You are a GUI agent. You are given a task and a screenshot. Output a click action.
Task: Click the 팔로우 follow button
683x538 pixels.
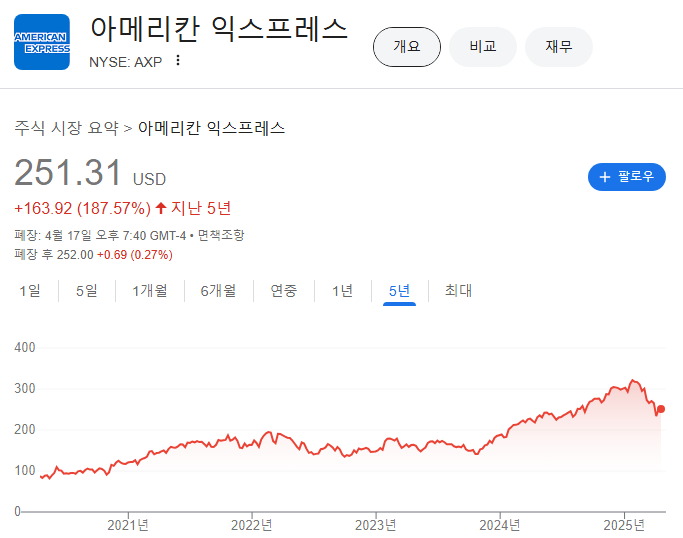(627, 177)
